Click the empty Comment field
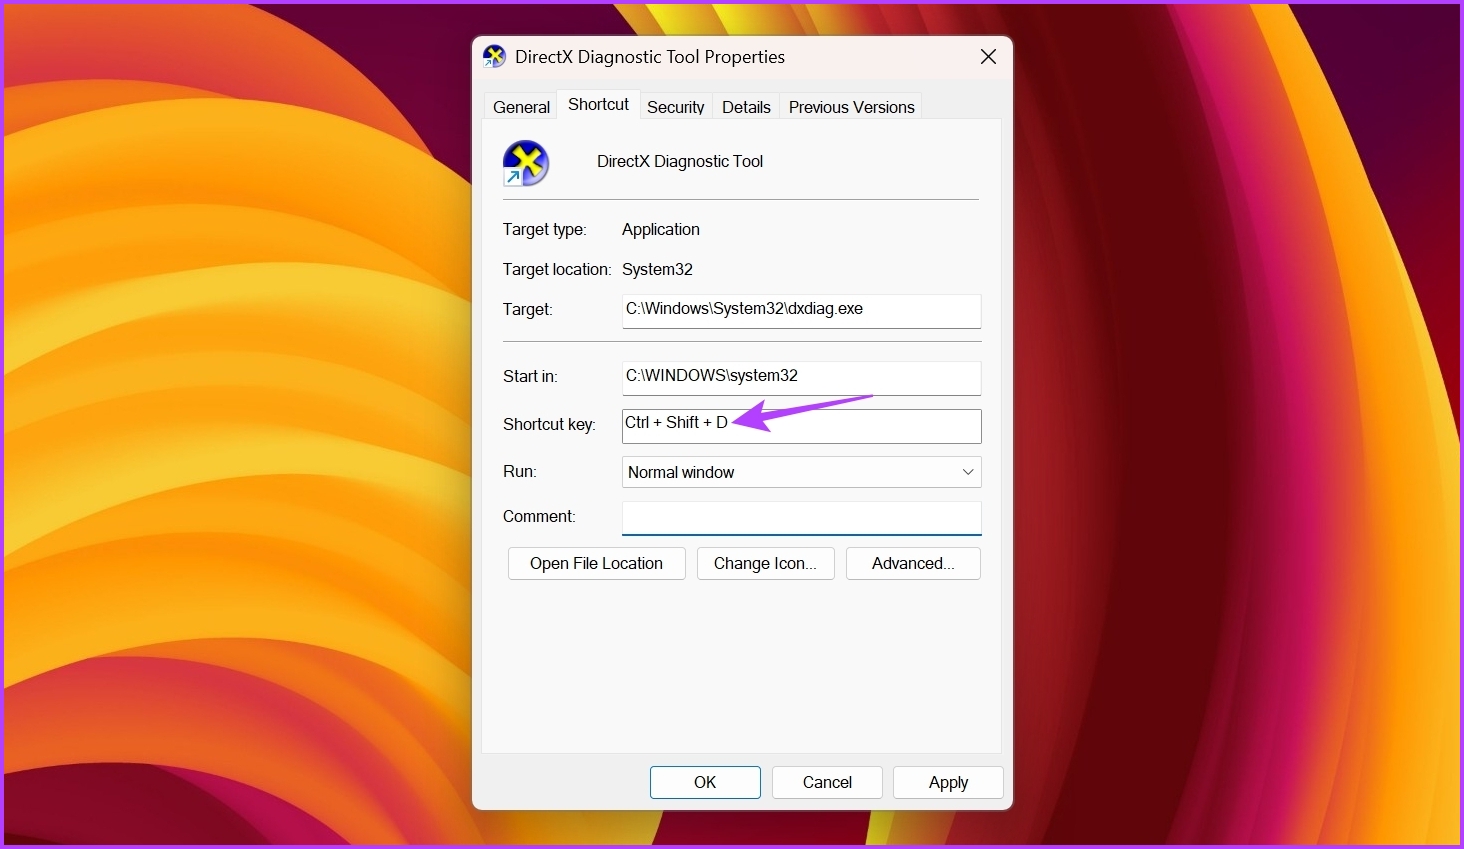 800,517
